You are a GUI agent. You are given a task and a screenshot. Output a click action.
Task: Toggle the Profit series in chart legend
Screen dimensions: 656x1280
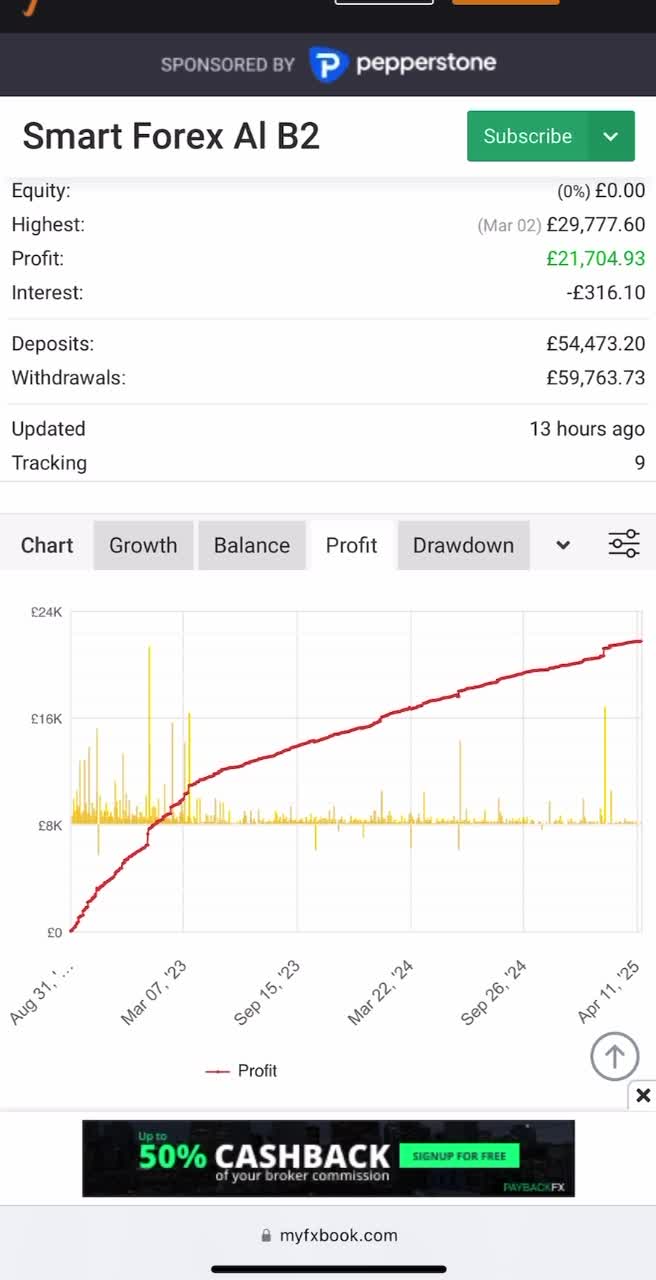click(x=240, y=1070)
